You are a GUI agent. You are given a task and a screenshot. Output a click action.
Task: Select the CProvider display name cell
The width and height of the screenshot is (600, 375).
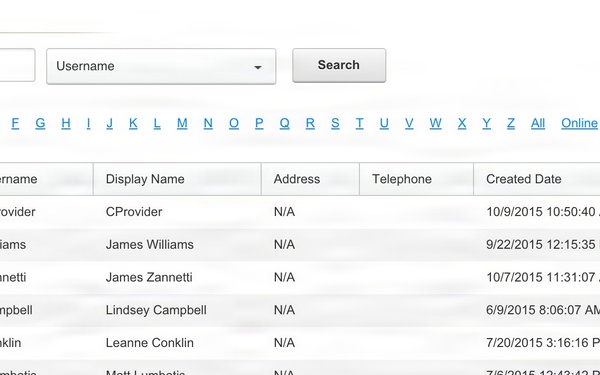click(x=134, y=212)
